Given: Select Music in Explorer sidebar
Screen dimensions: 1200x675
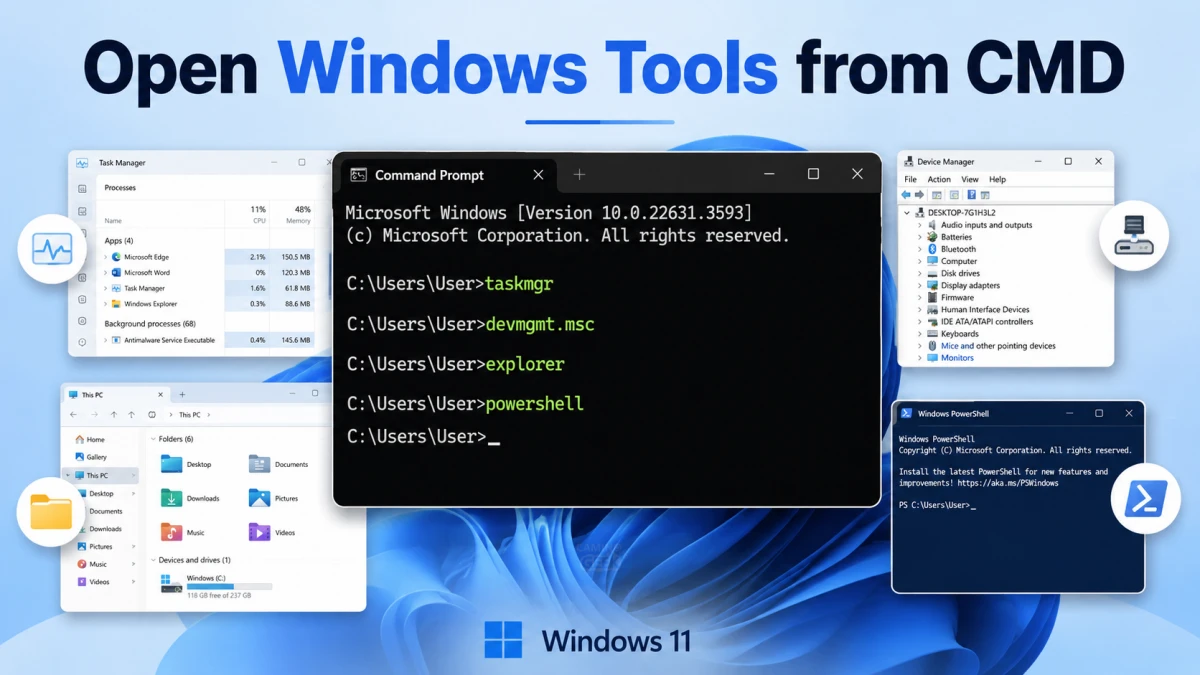Looking at the screenshot, I should tap(98, 564).
